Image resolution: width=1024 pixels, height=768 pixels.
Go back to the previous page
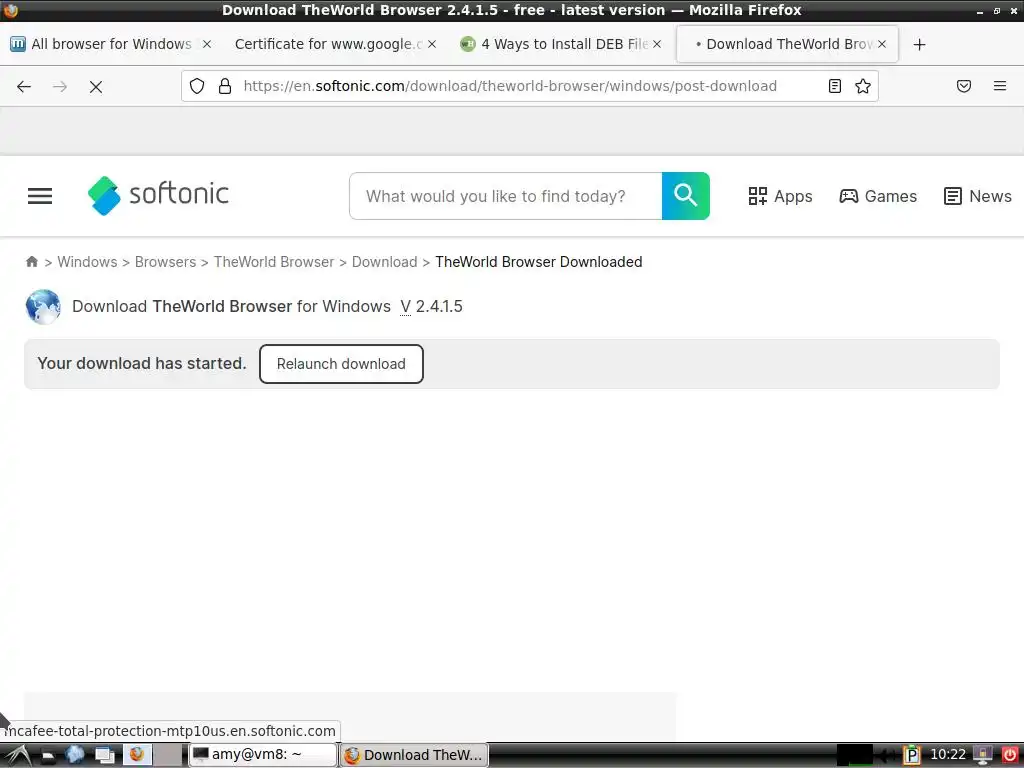(x=24, y=86)
